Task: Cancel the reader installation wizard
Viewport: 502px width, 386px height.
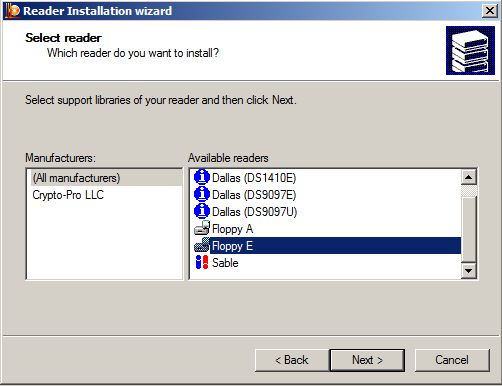Action: [x=452, y=360]
